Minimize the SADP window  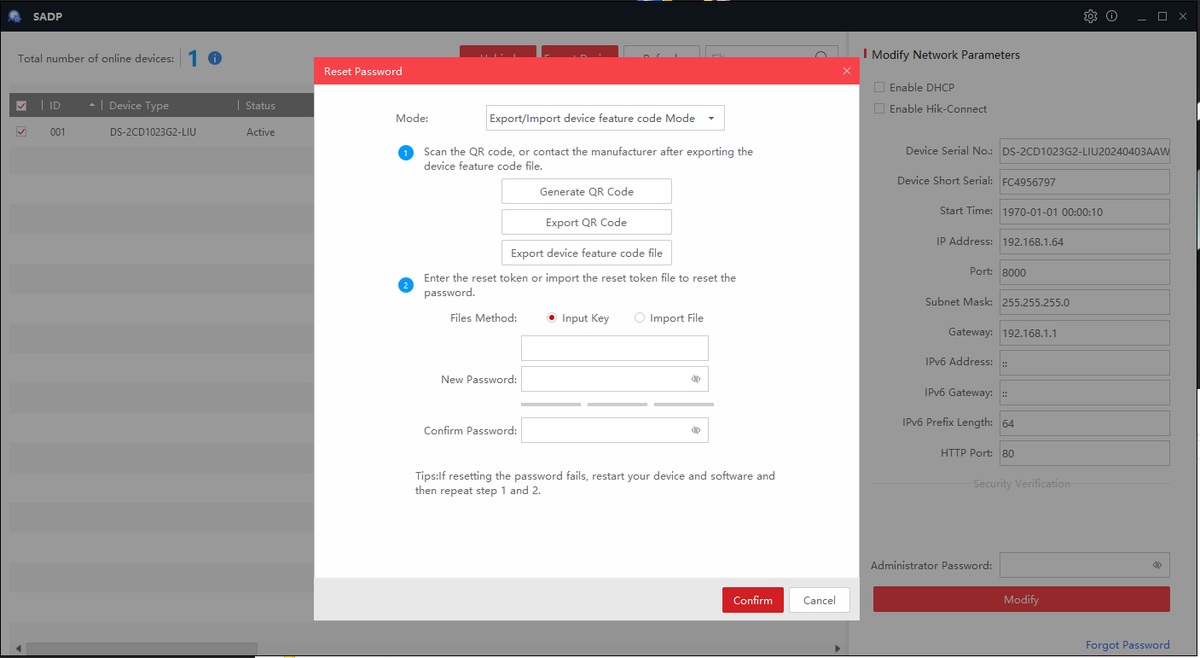[1141, 16]
